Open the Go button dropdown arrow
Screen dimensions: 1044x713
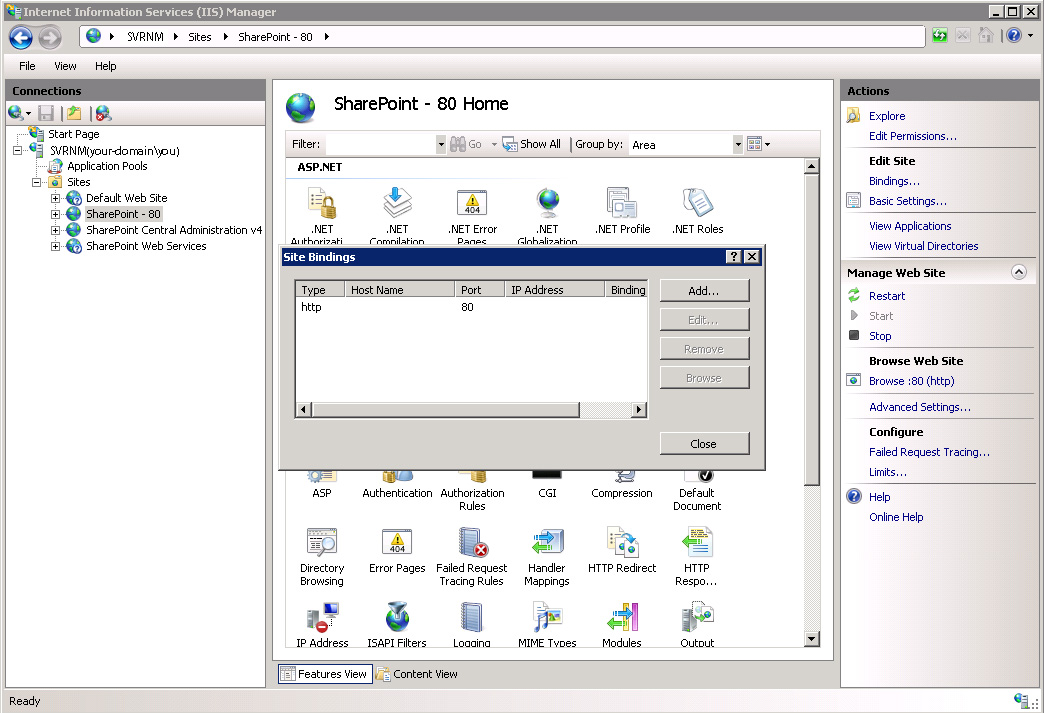pyautogui.click(x=494, y=144)
